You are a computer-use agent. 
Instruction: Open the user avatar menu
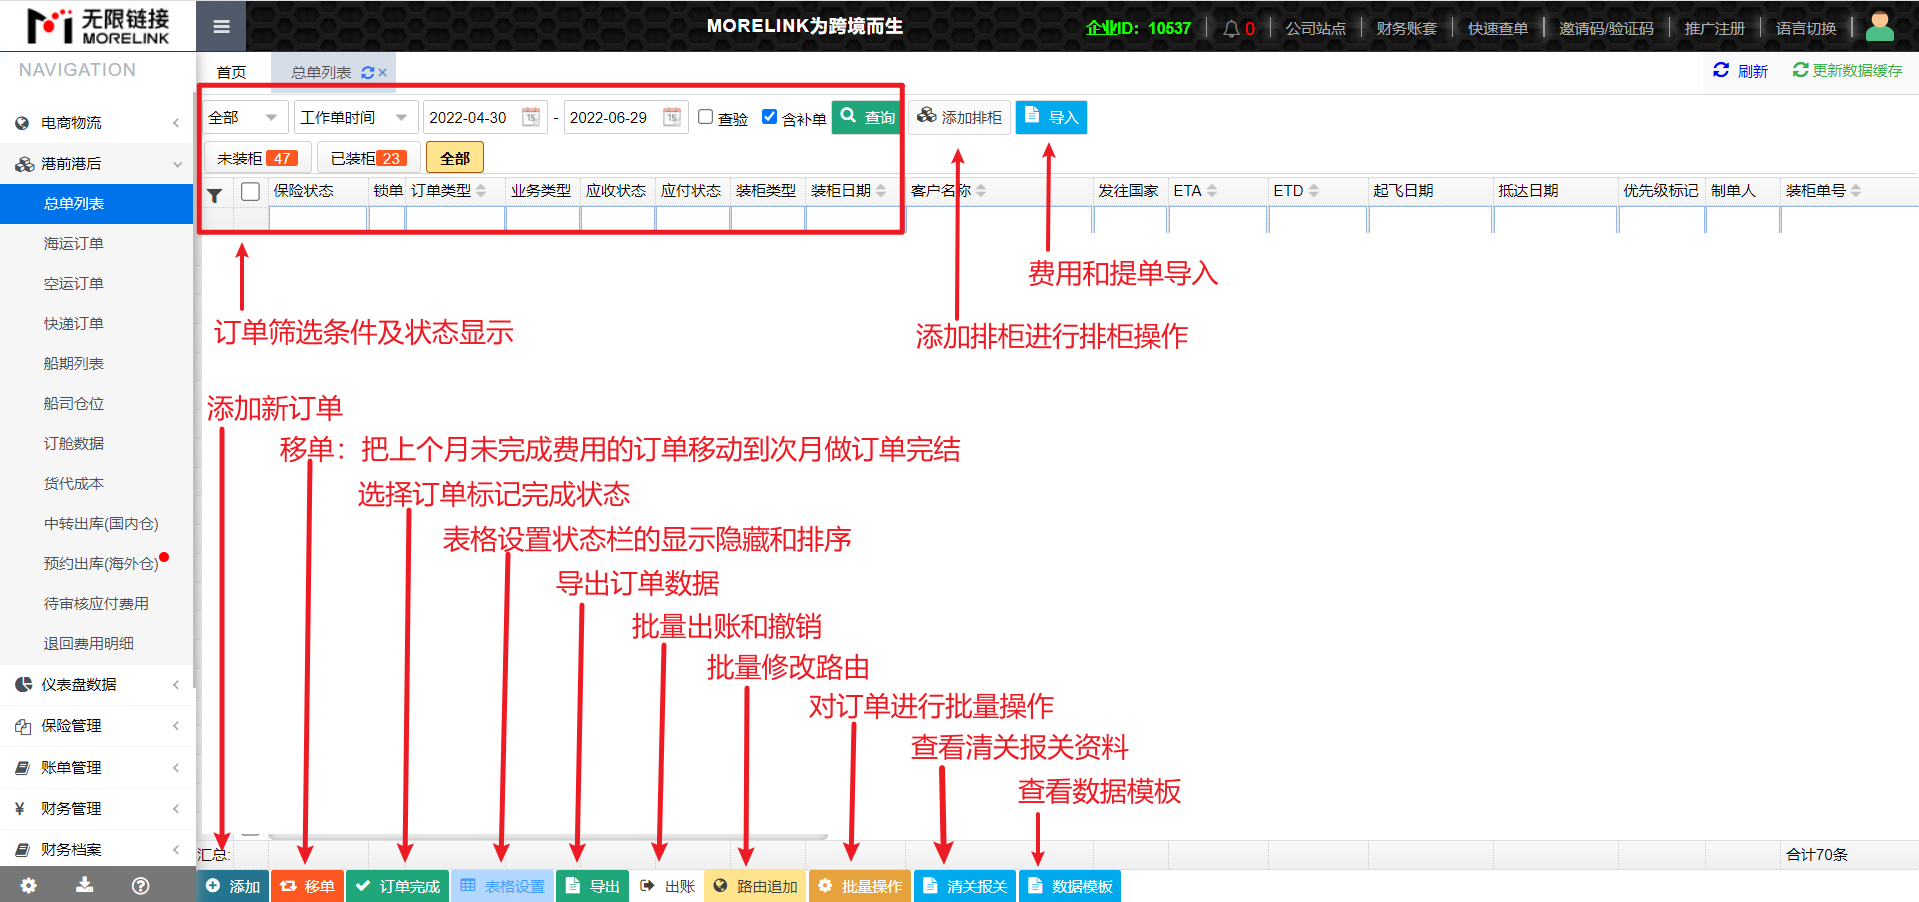(1880, 26)
